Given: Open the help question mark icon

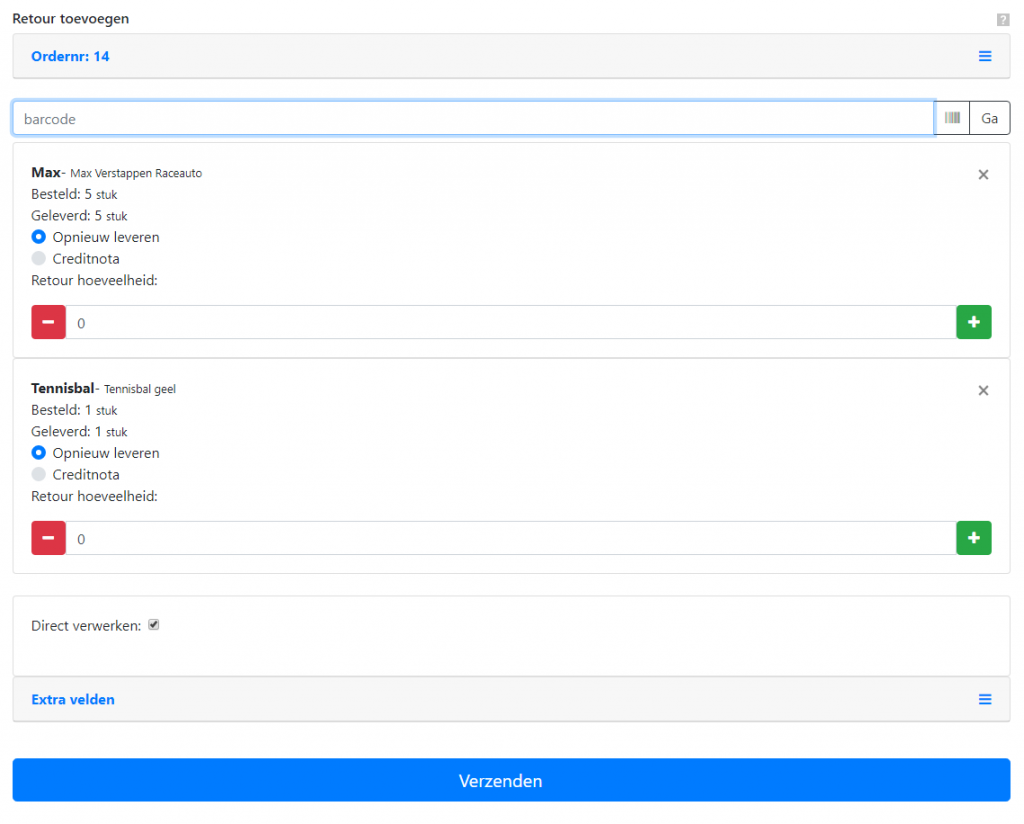Looking at the screenshot, I should pyautogui.click(x=1002, y=20).
